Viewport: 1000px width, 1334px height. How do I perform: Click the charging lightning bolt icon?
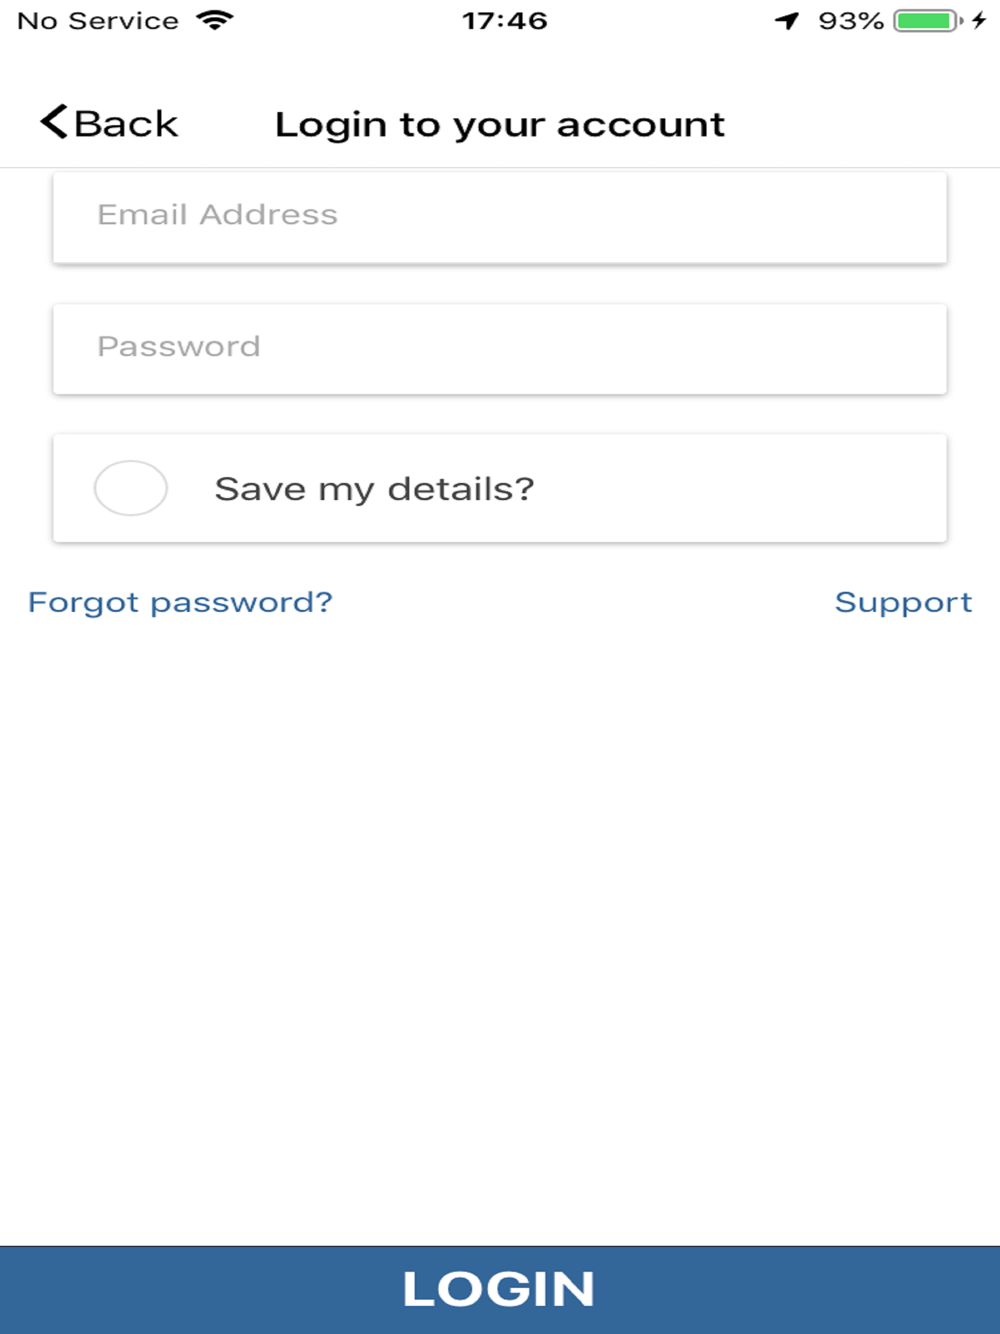pyautogui.click(x=979, y=20)
